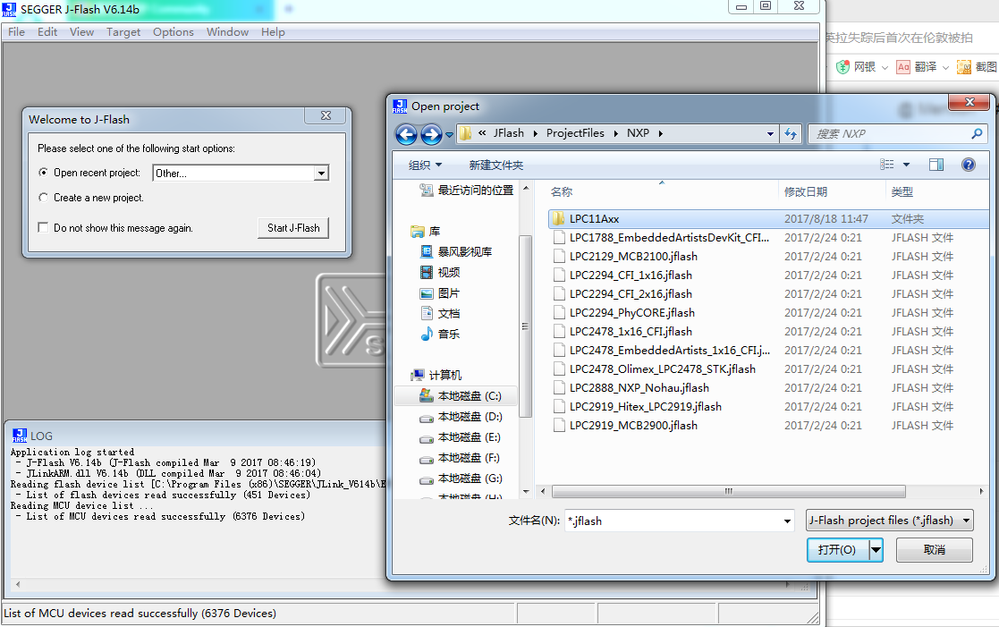This screenshot has width=999, height=627.
Task: Open the recent pages dropdown near Back button
Action: (x=449, y=135)
